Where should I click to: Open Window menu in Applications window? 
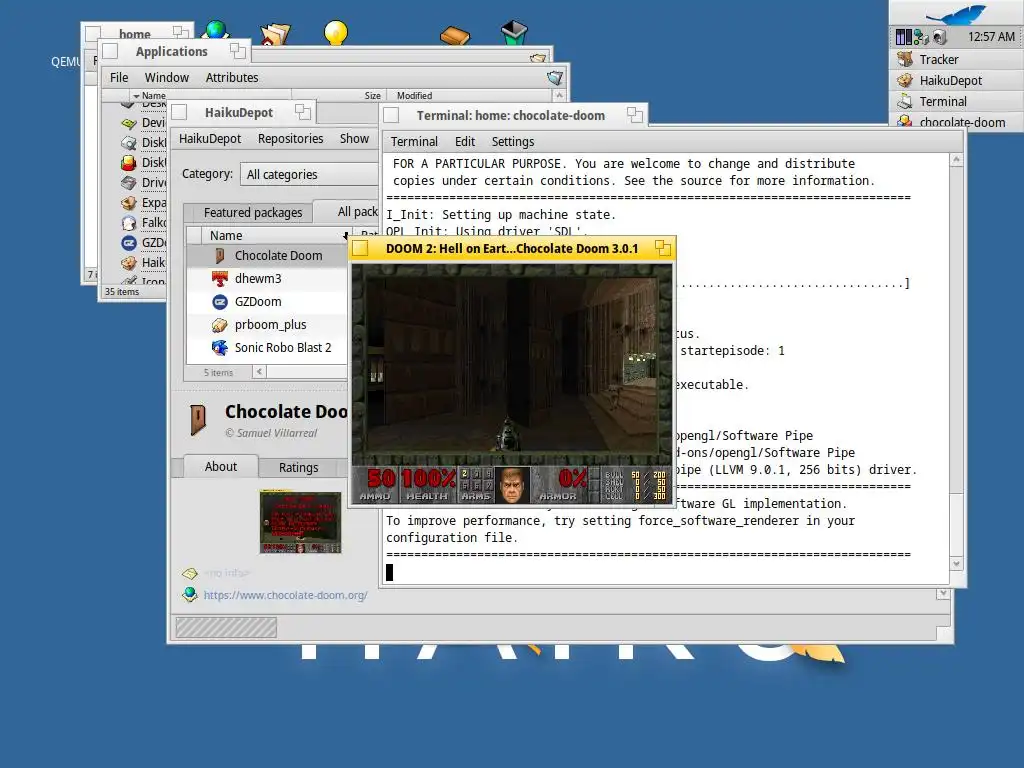[167, 78]
